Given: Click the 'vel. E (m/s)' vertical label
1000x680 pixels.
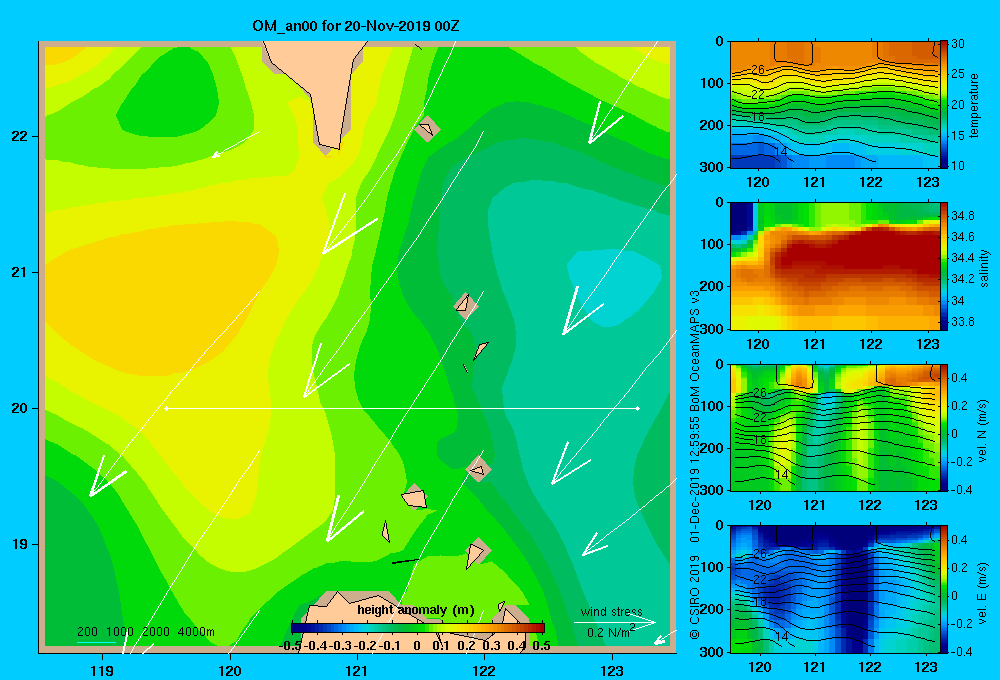Looking at the screenshot, I should pyautogui.click(x=983, y=591).
